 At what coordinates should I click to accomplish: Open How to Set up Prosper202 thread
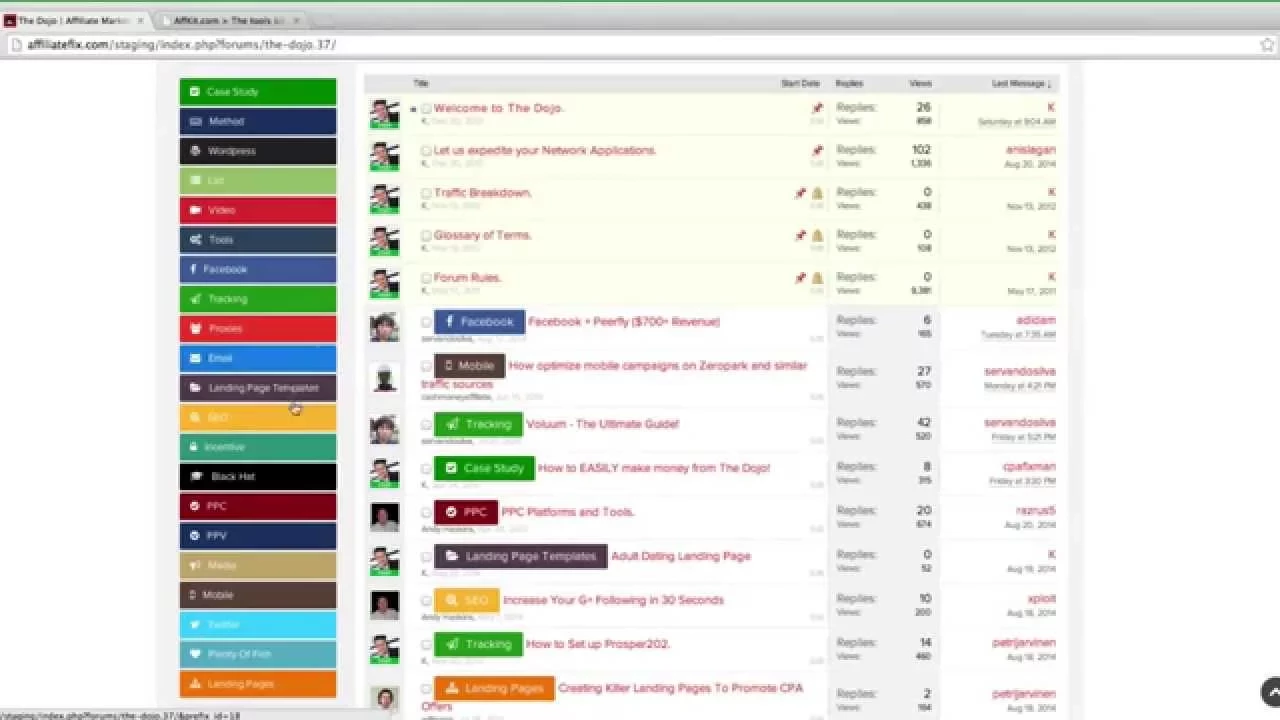click(x=598, y=644)
